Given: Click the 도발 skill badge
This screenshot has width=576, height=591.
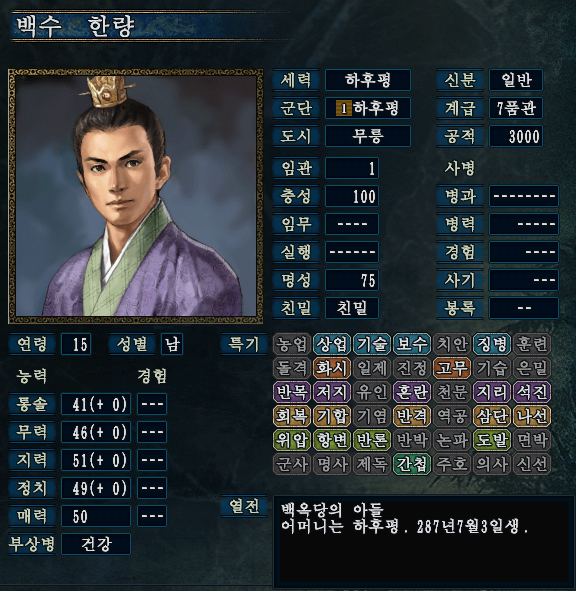Looking at the screenshot, I should [x=492, y=440].
